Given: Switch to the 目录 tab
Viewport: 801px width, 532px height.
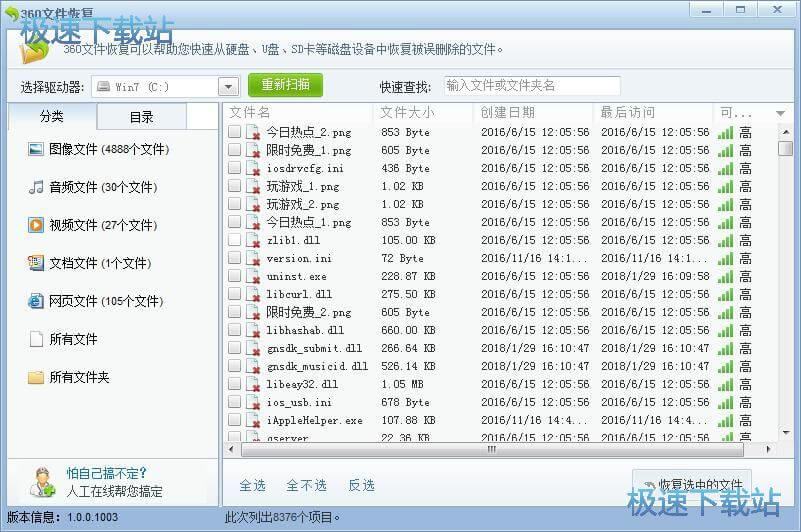Looking at the screenshot, I should 142,117.
